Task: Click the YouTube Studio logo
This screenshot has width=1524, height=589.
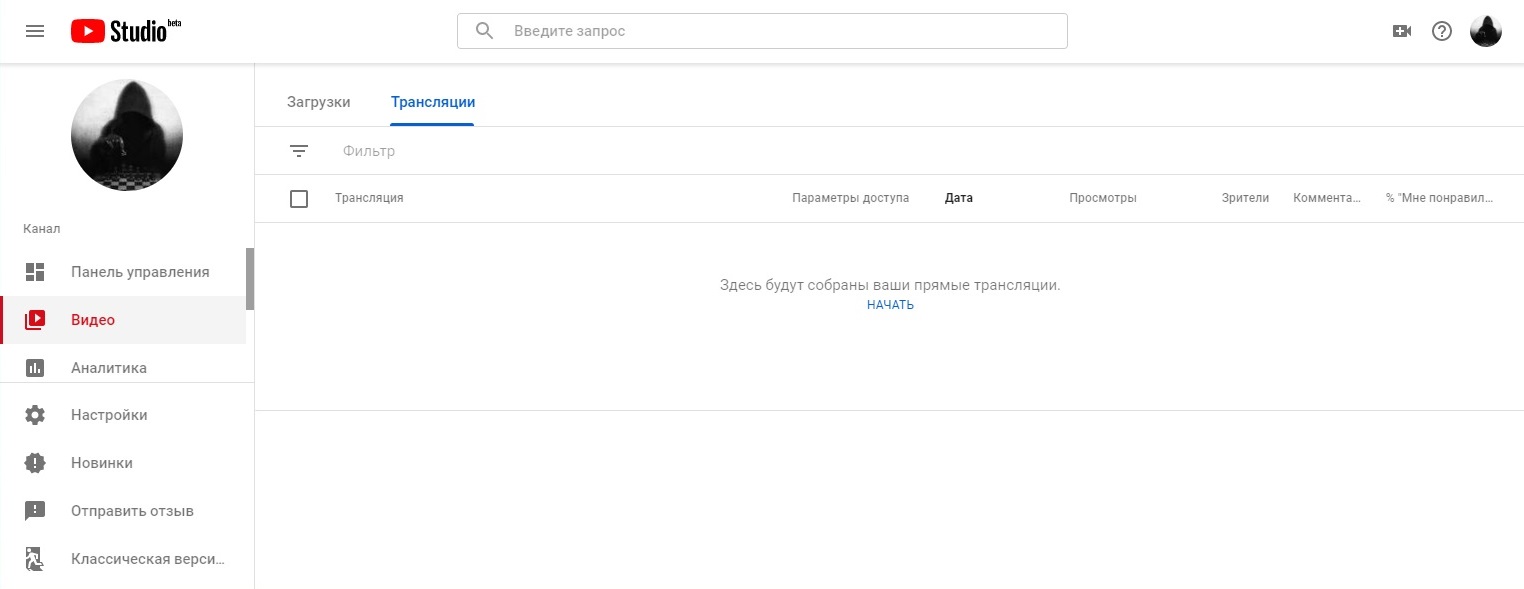Action: click(x=126, y=31)
